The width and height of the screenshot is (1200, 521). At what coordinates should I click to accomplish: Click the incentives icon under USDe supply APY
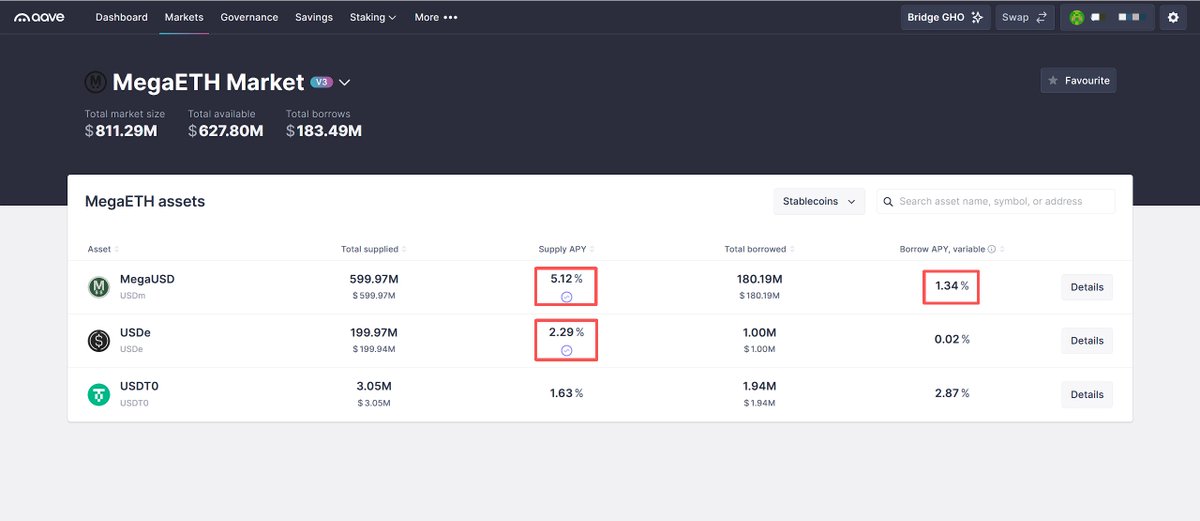click(567, 350)
